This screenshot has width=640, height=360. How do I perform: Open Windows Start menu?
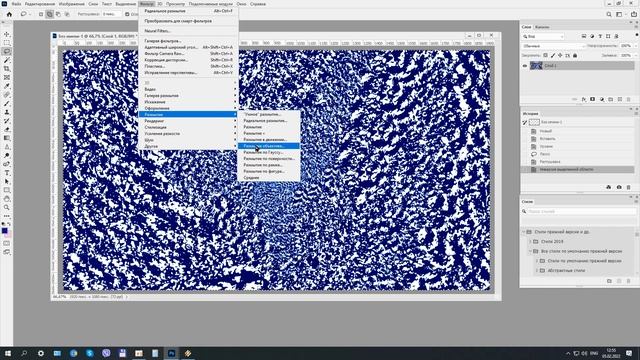(x=8, y=353)
